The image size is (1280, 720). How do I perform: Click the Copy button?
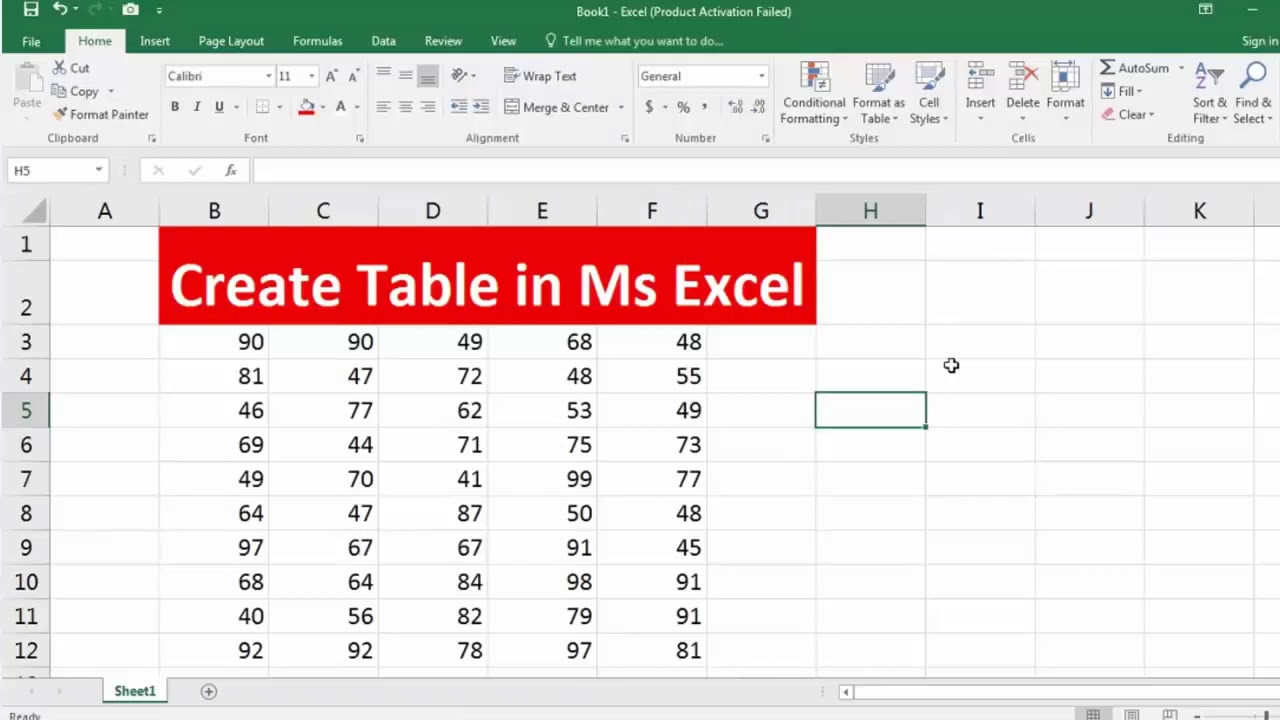(x=76, y=91)
